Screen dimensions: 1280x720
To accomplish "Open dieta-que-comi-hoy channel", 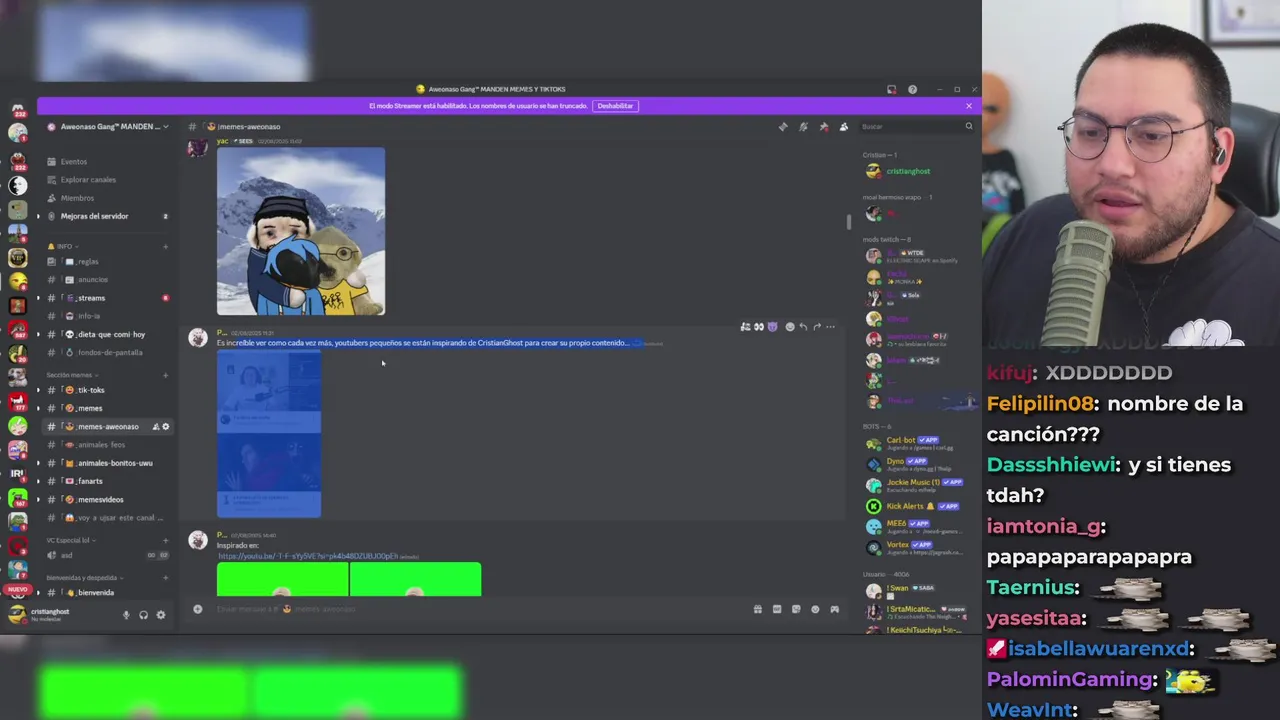I will [108, 334].
